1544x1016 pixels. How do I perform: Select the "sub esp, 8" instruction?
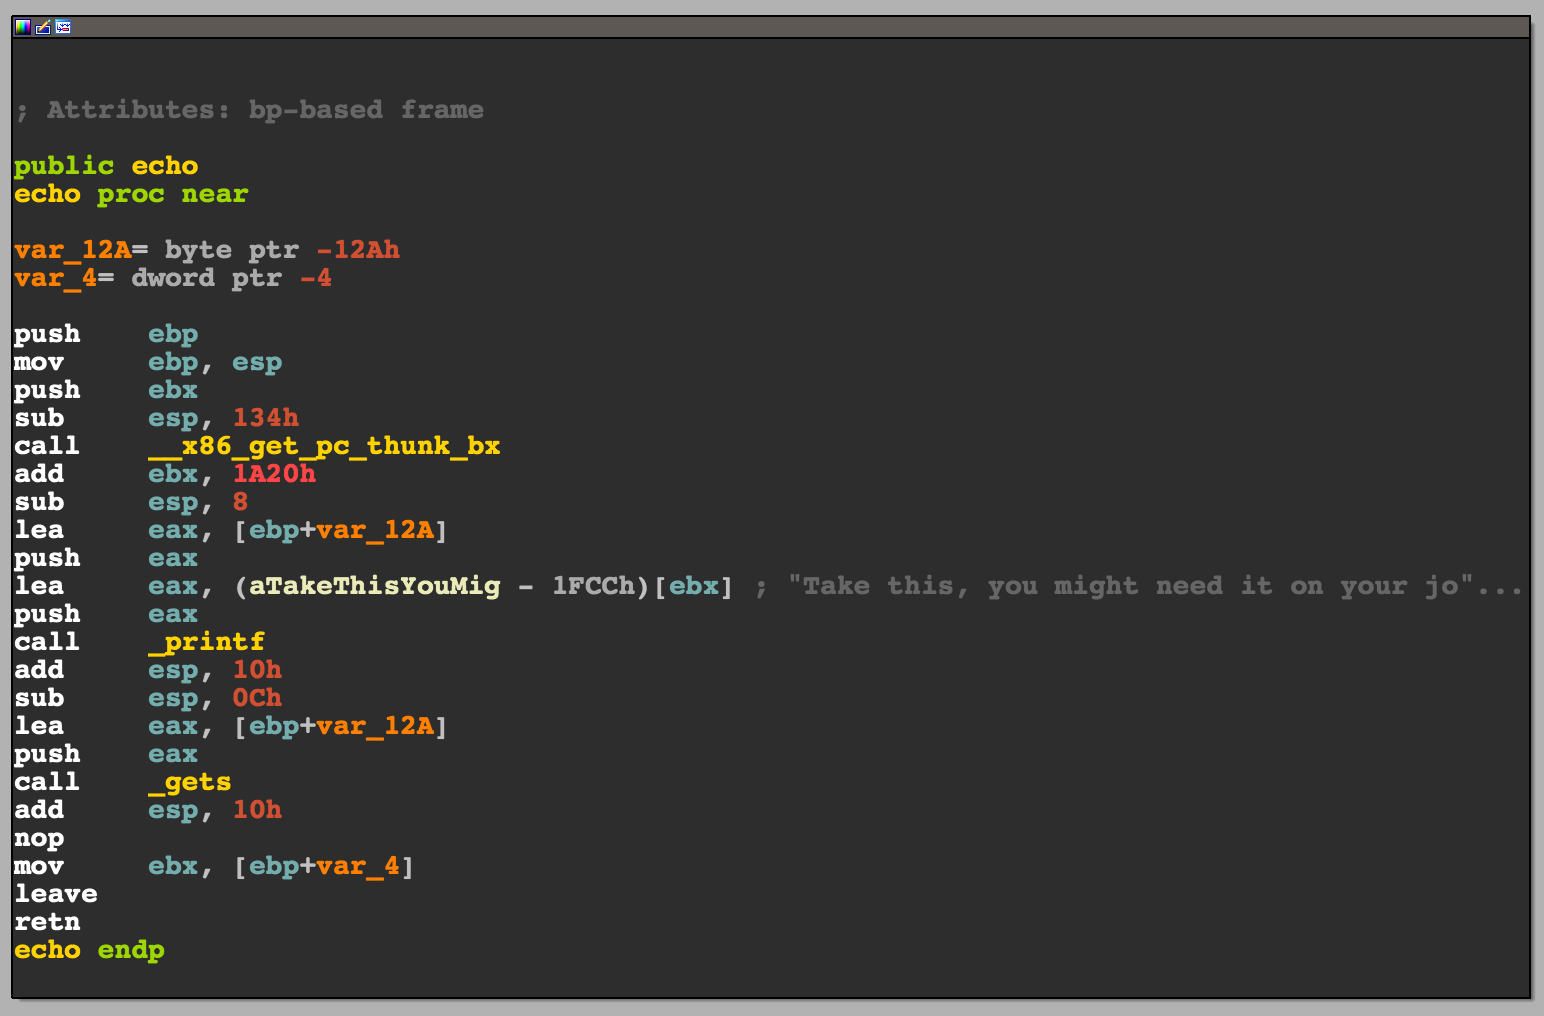coord(131,502)
